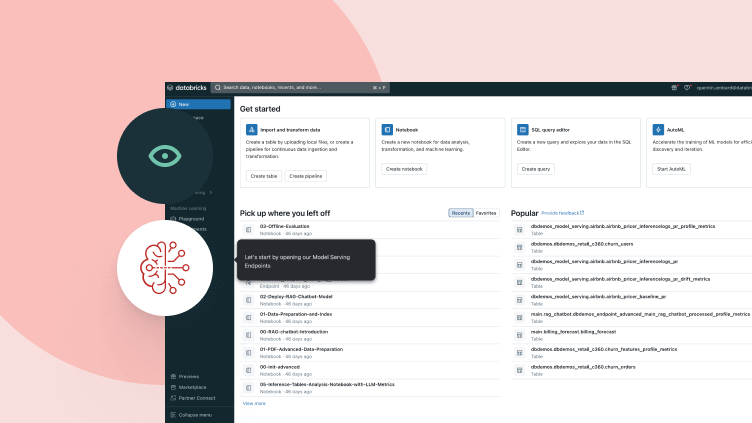Open the Provide feedback link

point(563,213)
